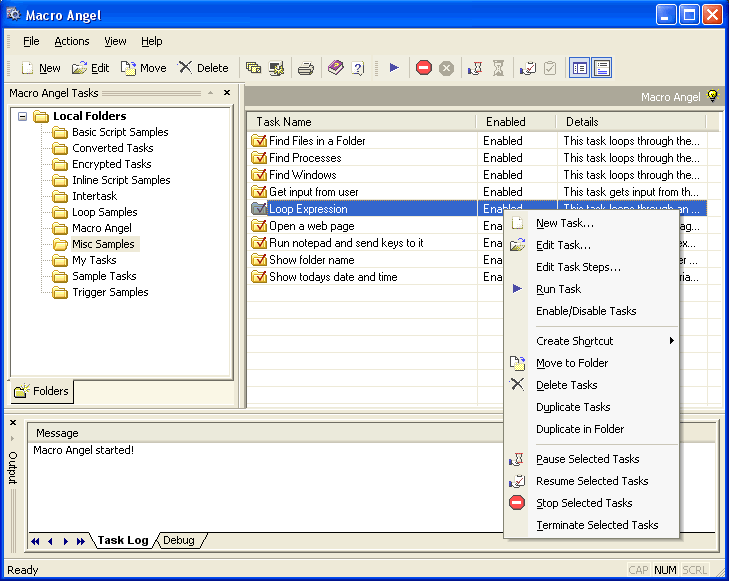Collapse the Local Folders tree node
The image size is (729, 581).
pos(22,116)
